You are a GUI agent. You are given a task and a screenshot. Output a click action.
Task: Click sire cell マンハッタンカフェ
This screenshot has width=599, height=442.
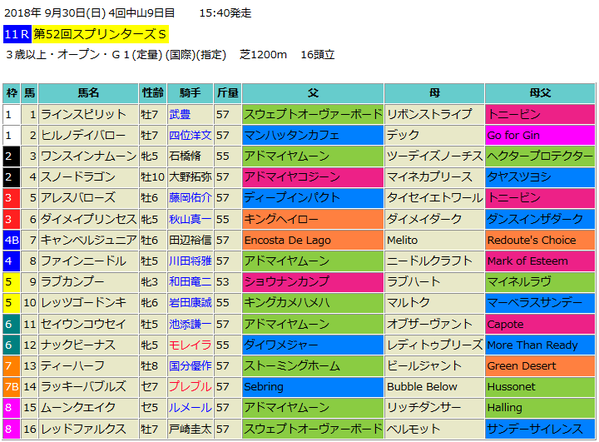click(x=312, y=135)
